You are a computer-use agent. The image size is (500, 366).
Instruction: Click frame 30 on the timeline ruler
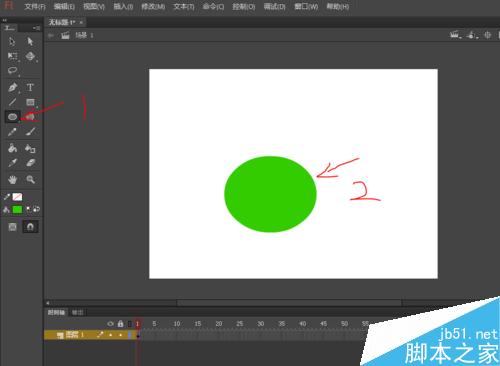pyautogui.click(x=261, y=324)
